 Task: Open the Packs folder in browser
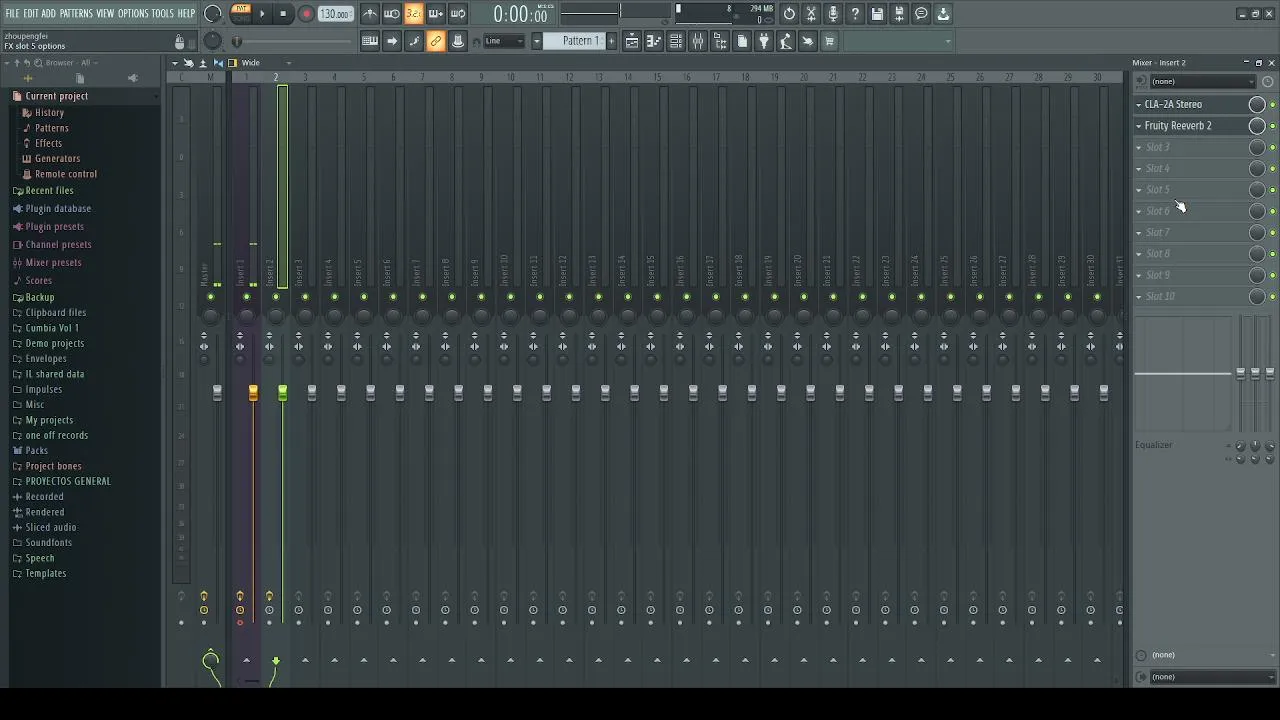[x=36, y=451]
